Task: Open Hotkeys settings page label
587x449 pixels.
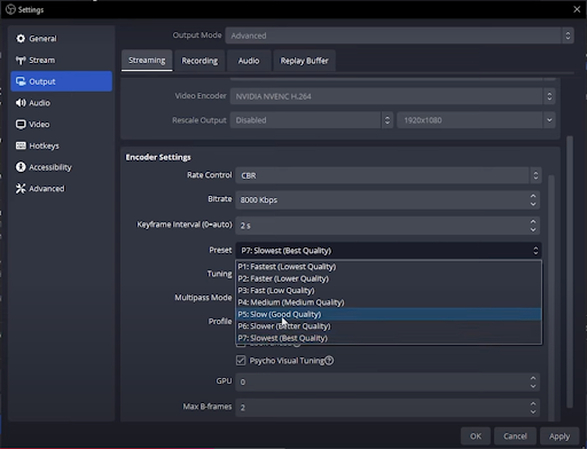Action: [x=44, y=146]
